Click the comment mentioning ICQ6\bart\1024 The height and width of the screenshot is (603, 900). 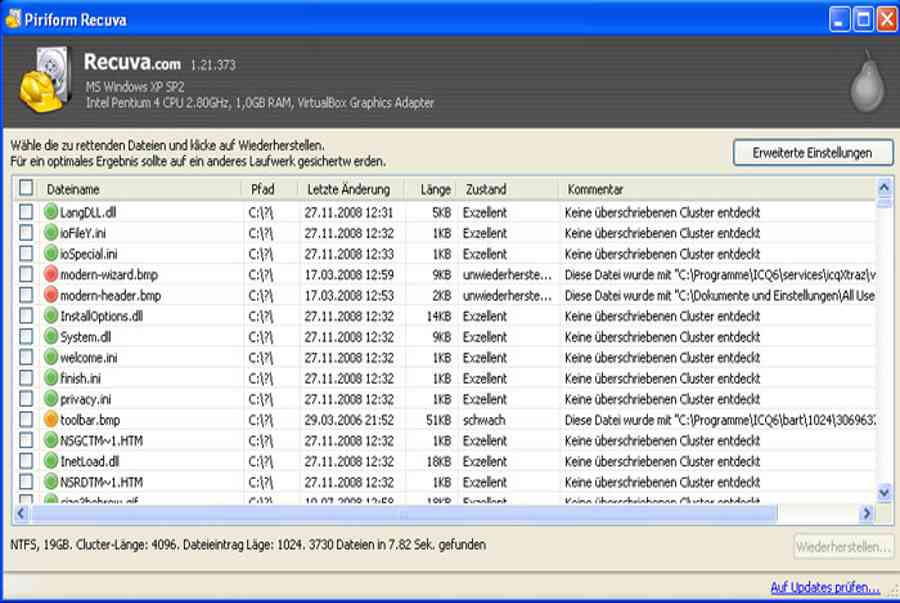(720, 420)
